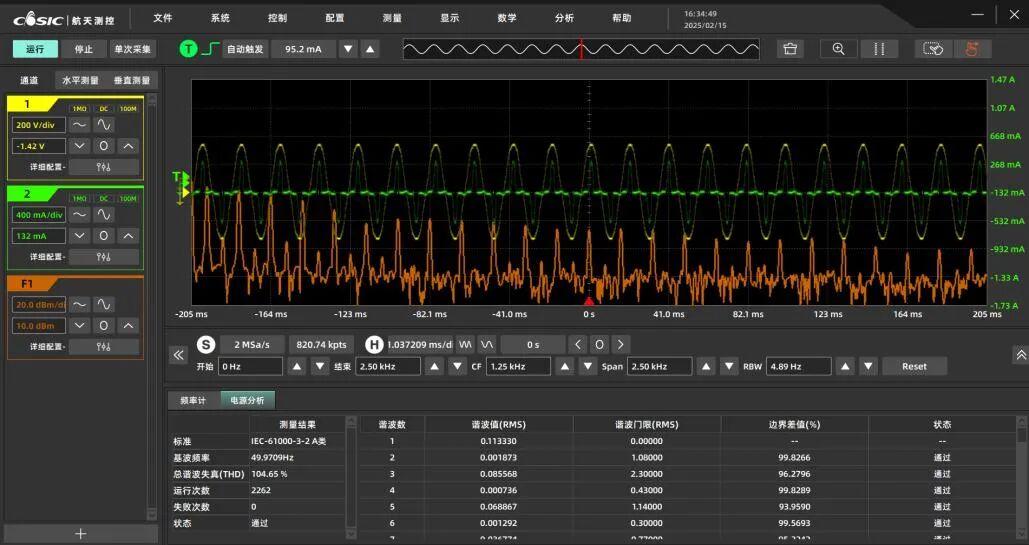Reset F1 offset with the O button
The height and width of the screenshot is (545, 1029).
[x=104, y=325]
